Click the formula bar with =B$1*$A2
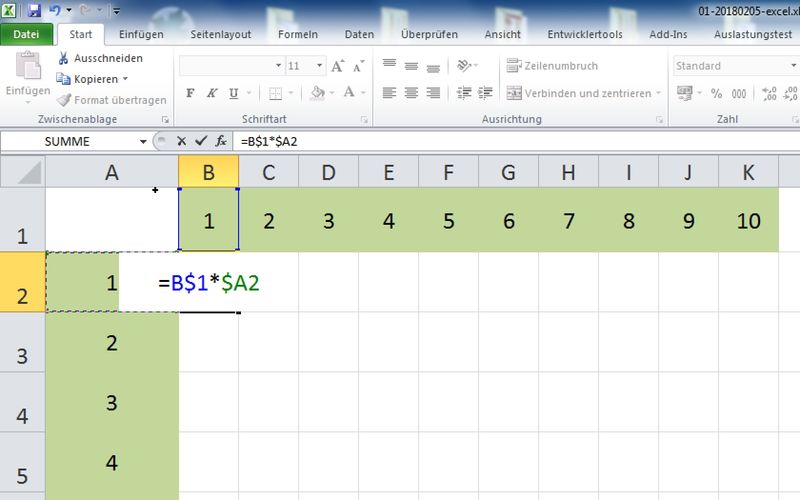The height and width of the screenshot is (500, 800). 516,141
